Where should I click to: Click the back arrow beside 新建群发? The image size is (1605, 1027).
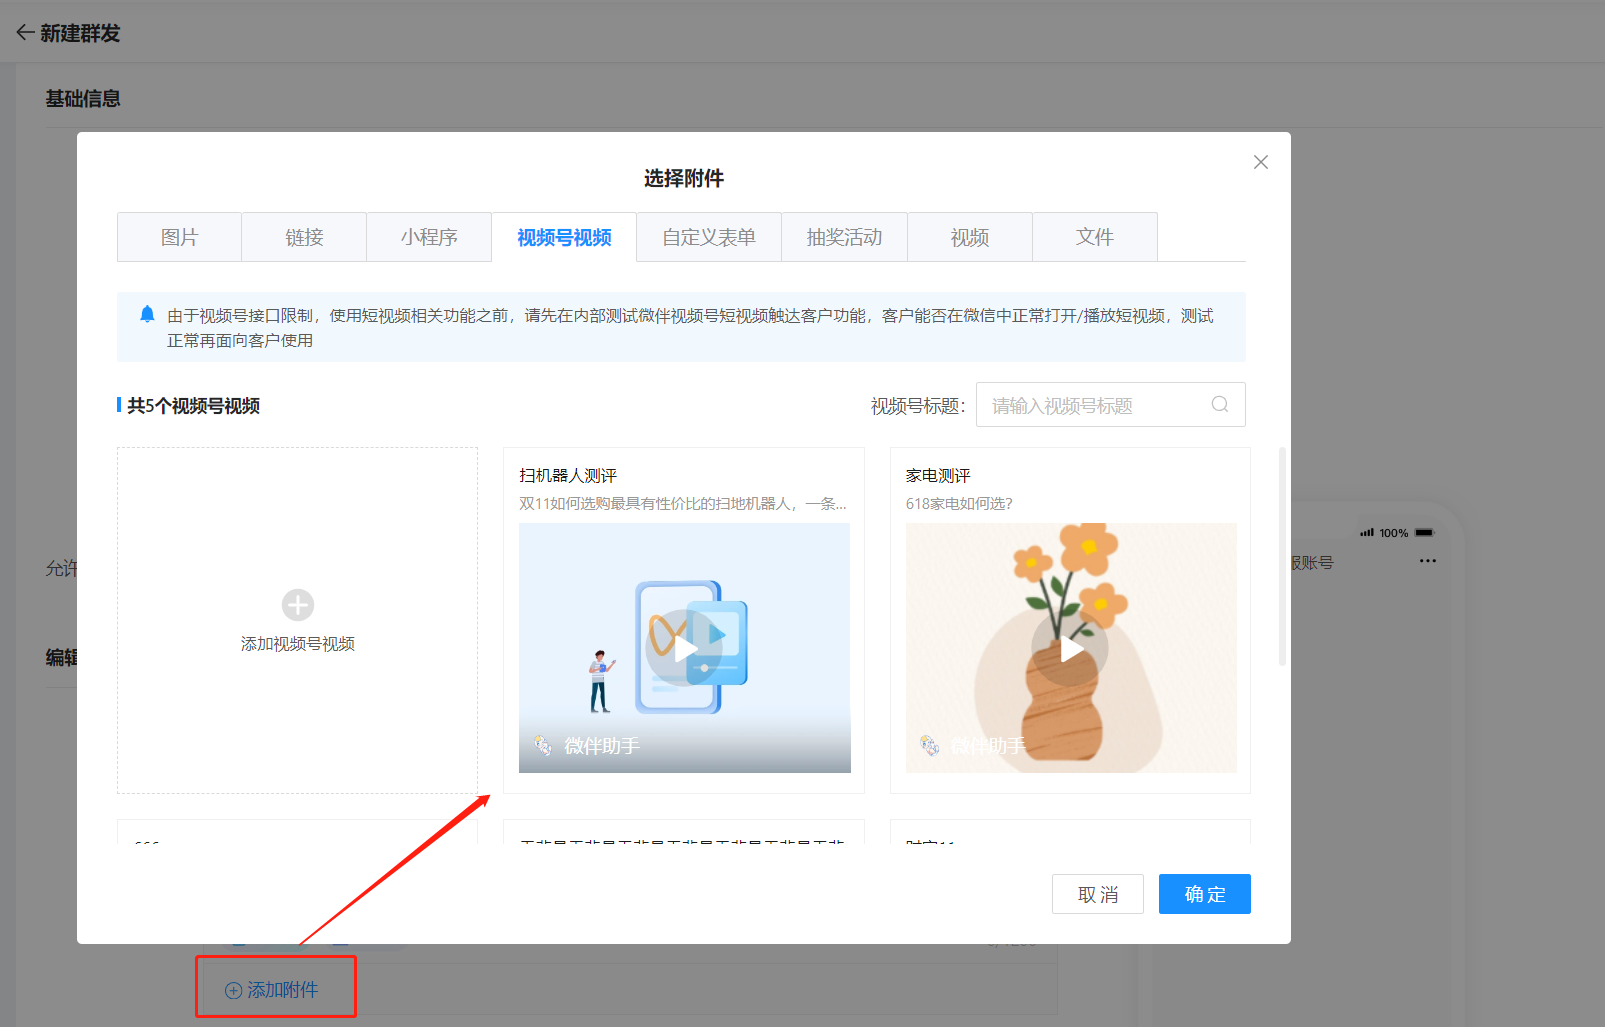click(25, 33)
